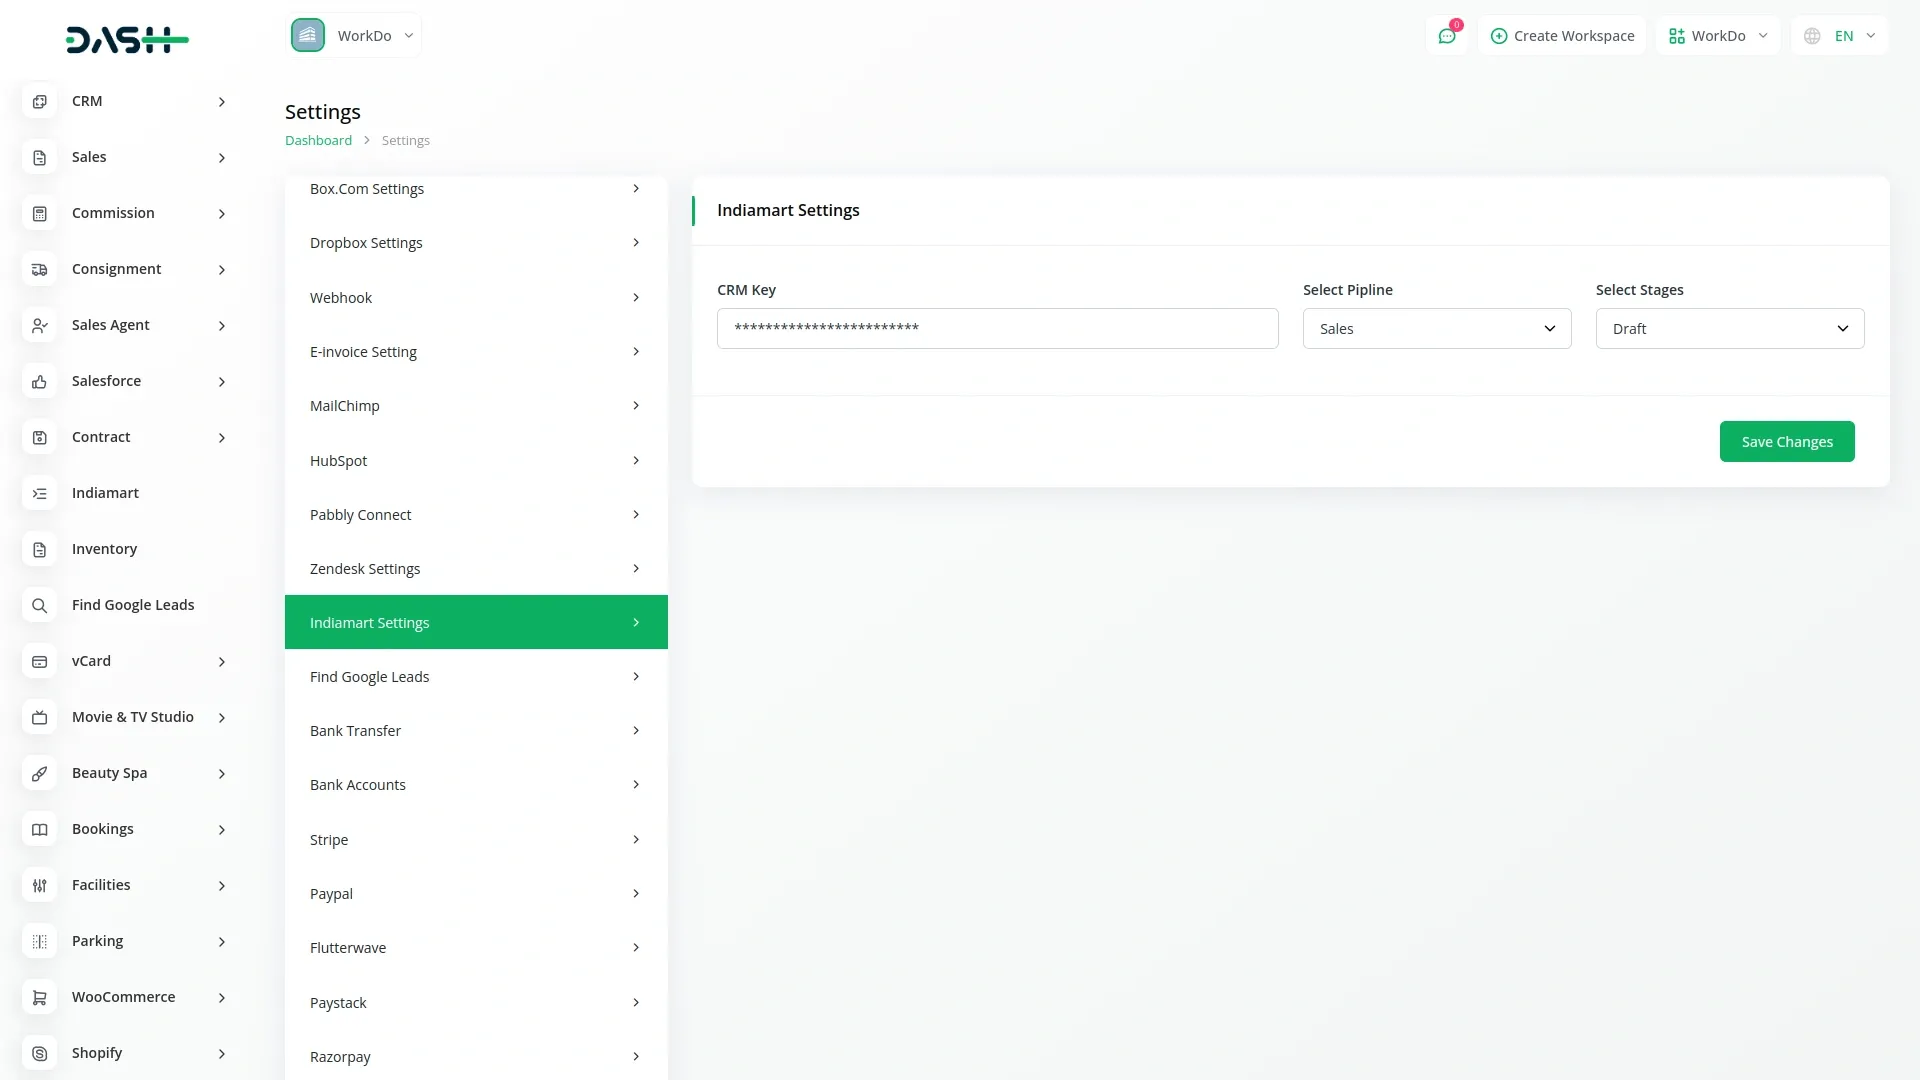Screen dimensions: 1920x1080
Task: Open the chat messages icon
Action: click(x=1446, y=36)
